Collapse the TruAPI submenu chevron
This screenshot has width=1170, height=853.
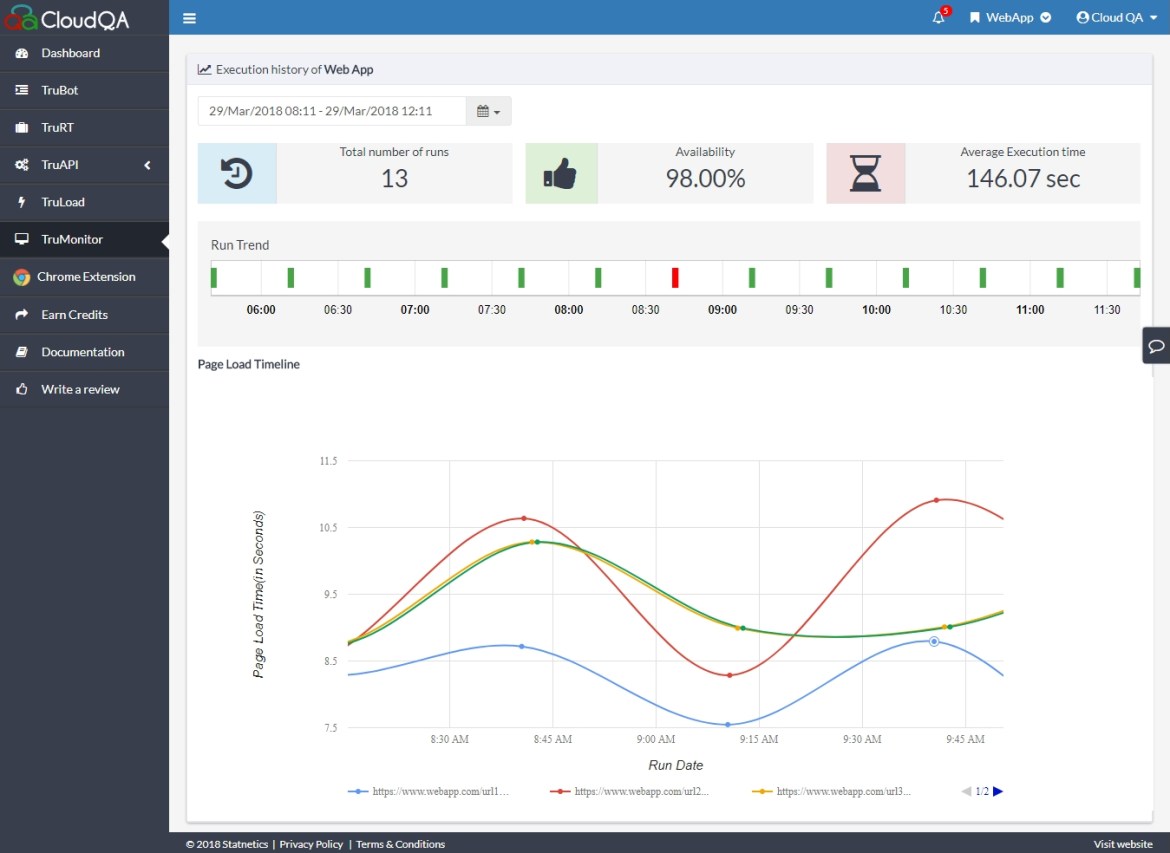[146, 165]
